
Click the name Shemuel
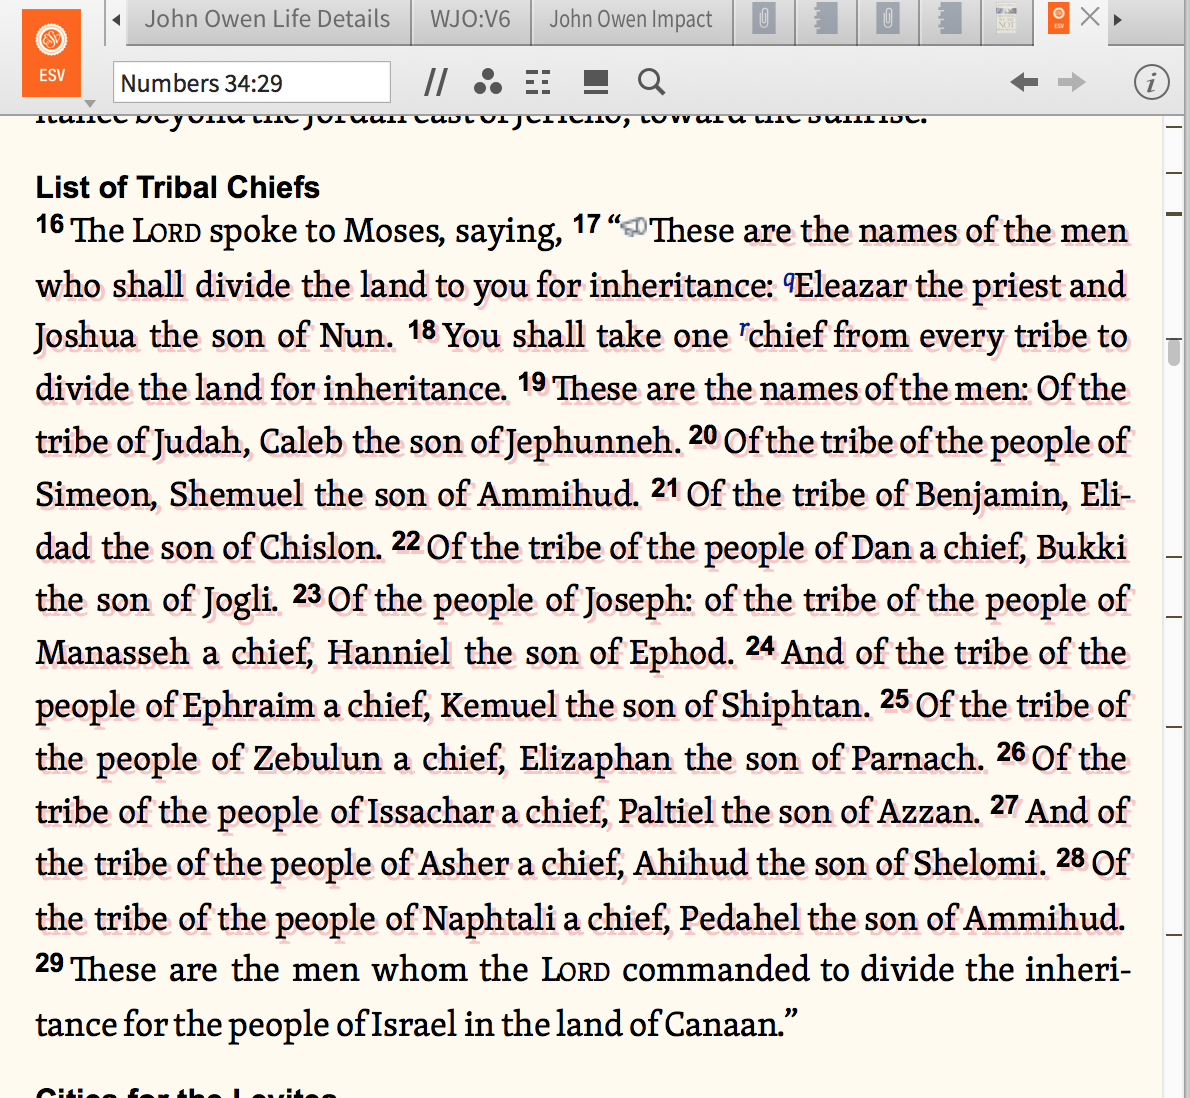(236, 495)
